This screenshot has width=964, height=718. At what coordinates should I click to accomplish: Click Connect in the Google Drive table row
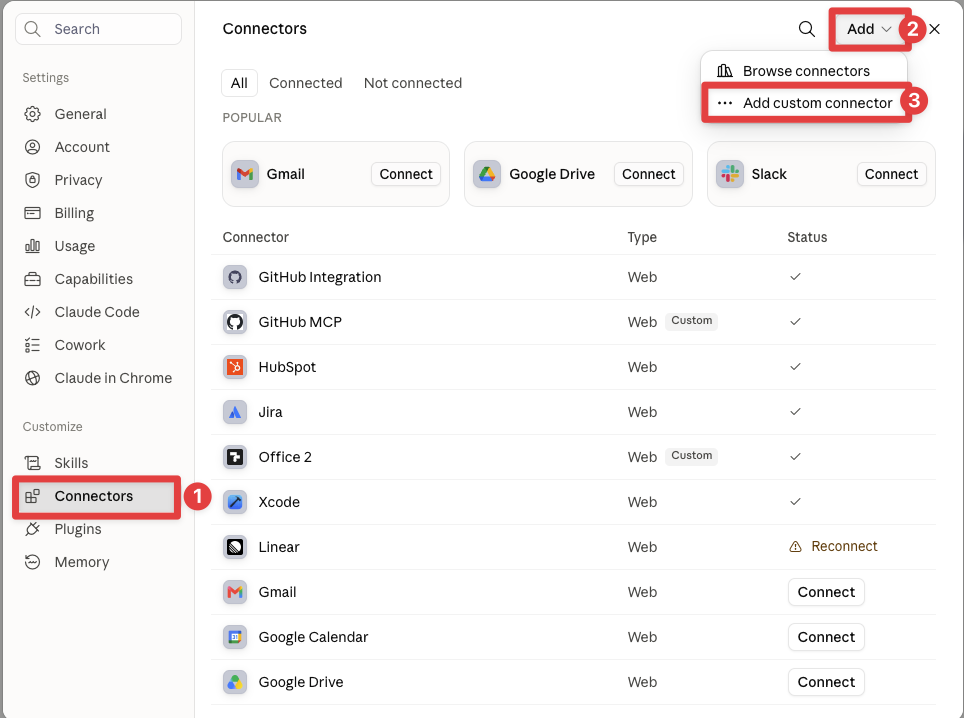pyautogui.click(x=826, y=682)
